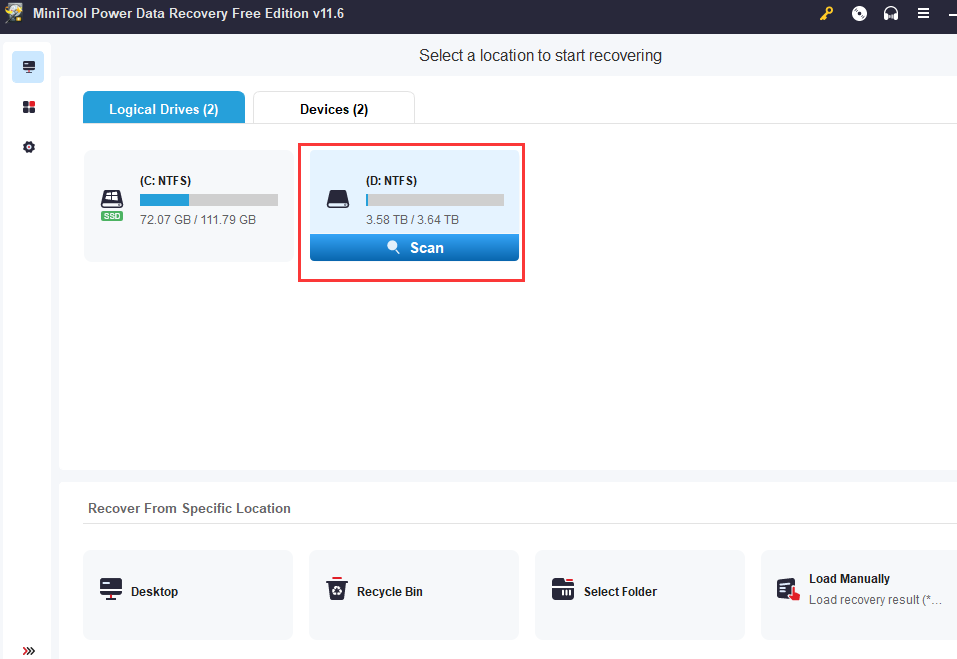Select the Desktop recovery location

(188, 595)
